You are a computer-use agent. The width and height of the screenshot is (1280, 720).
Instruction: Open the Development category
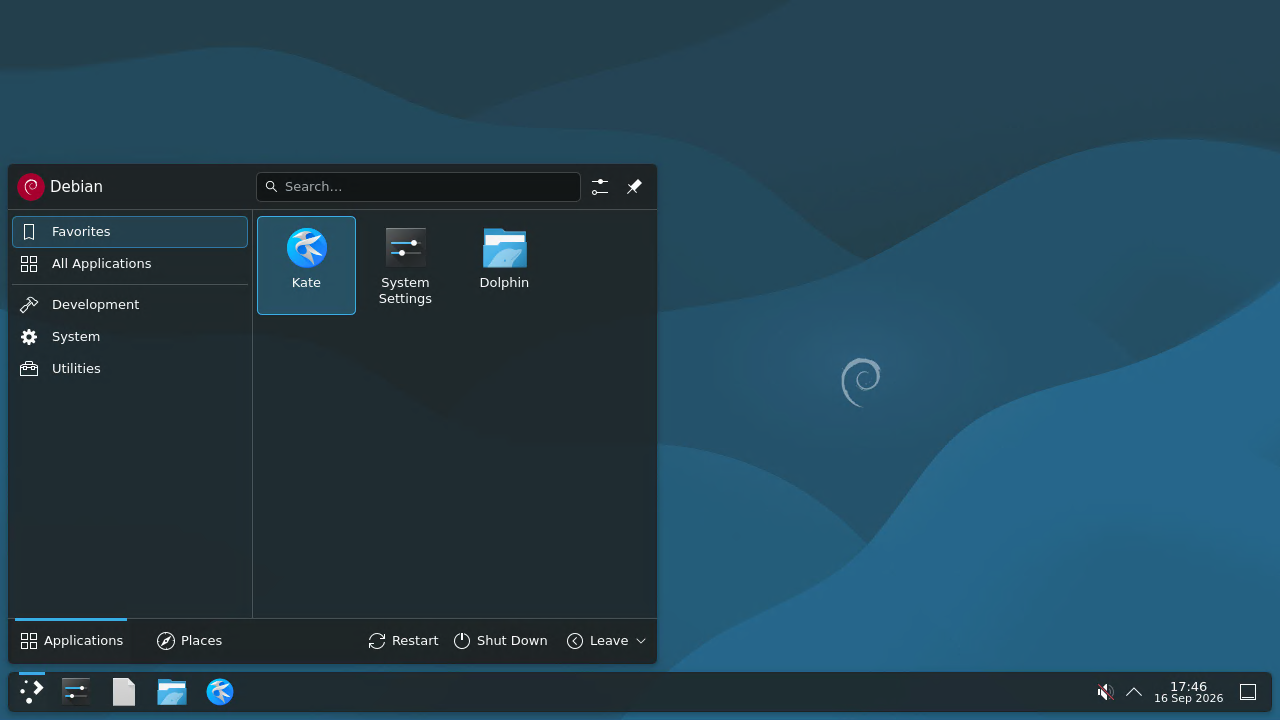coord(130,305)
